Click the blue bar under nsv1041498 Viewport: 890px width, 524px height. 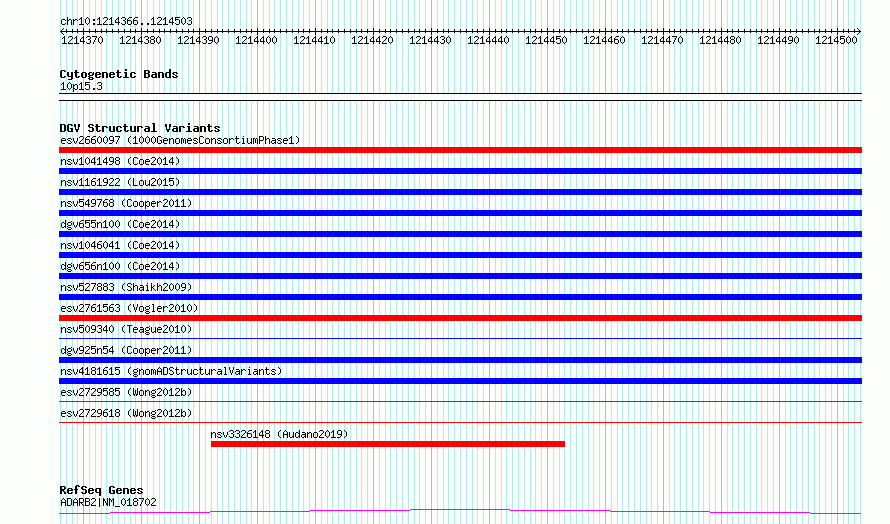pos(460,171)
